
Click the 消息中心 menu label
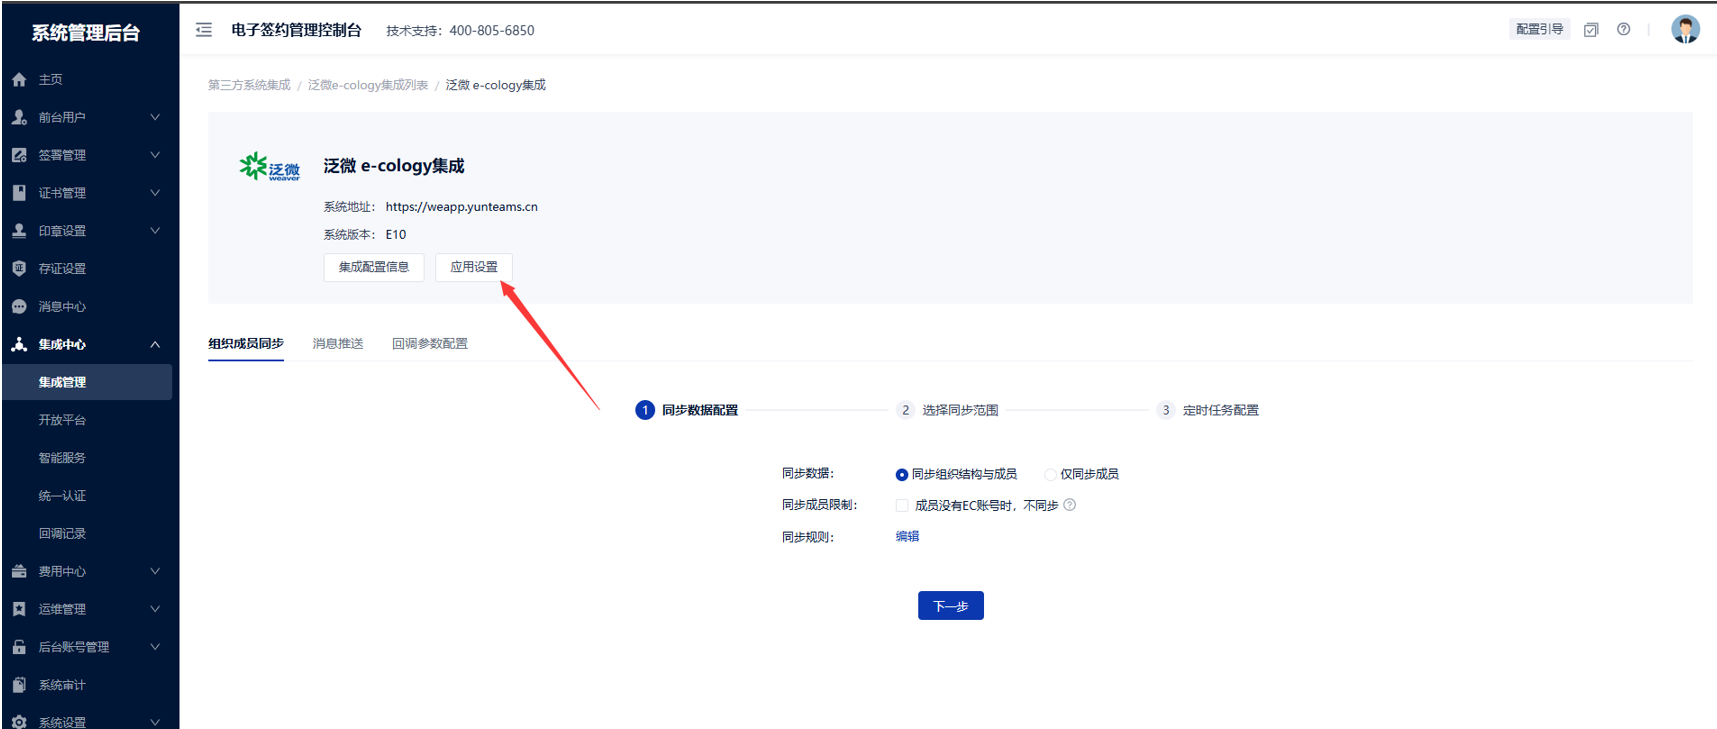point(62,307)
